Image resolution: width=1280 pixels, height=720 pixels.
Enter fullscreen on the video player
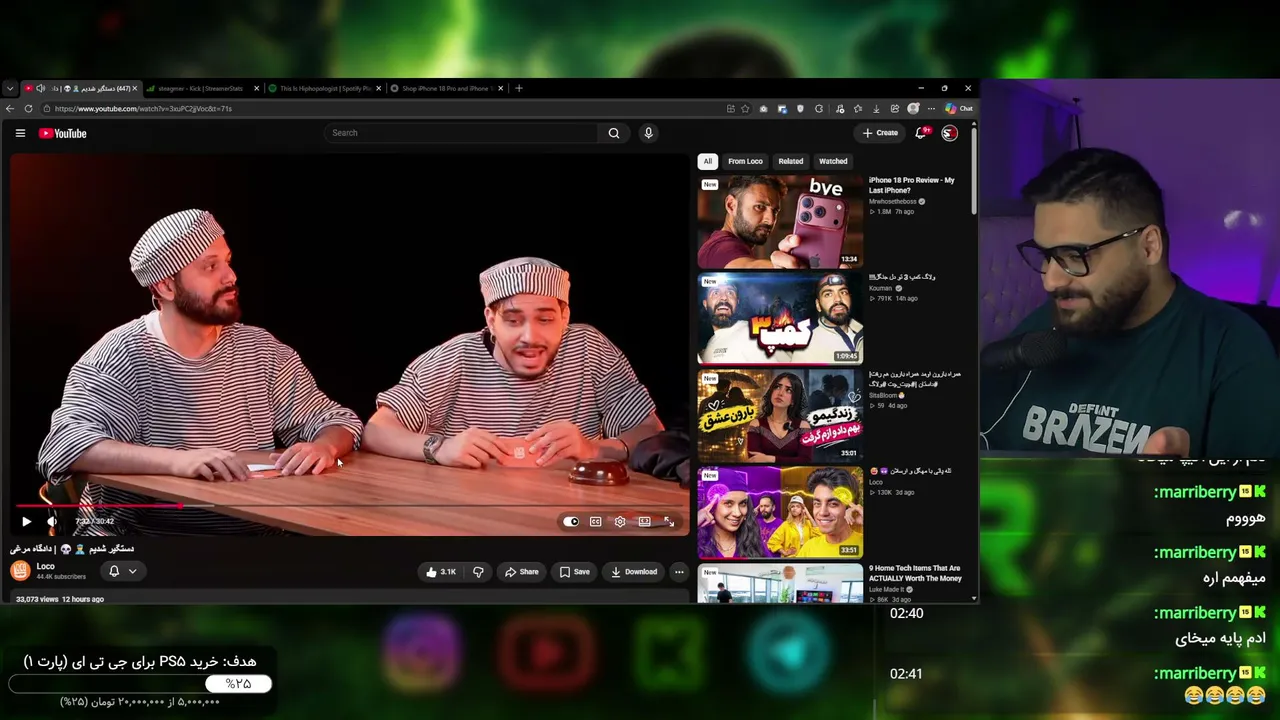point(669,521)
